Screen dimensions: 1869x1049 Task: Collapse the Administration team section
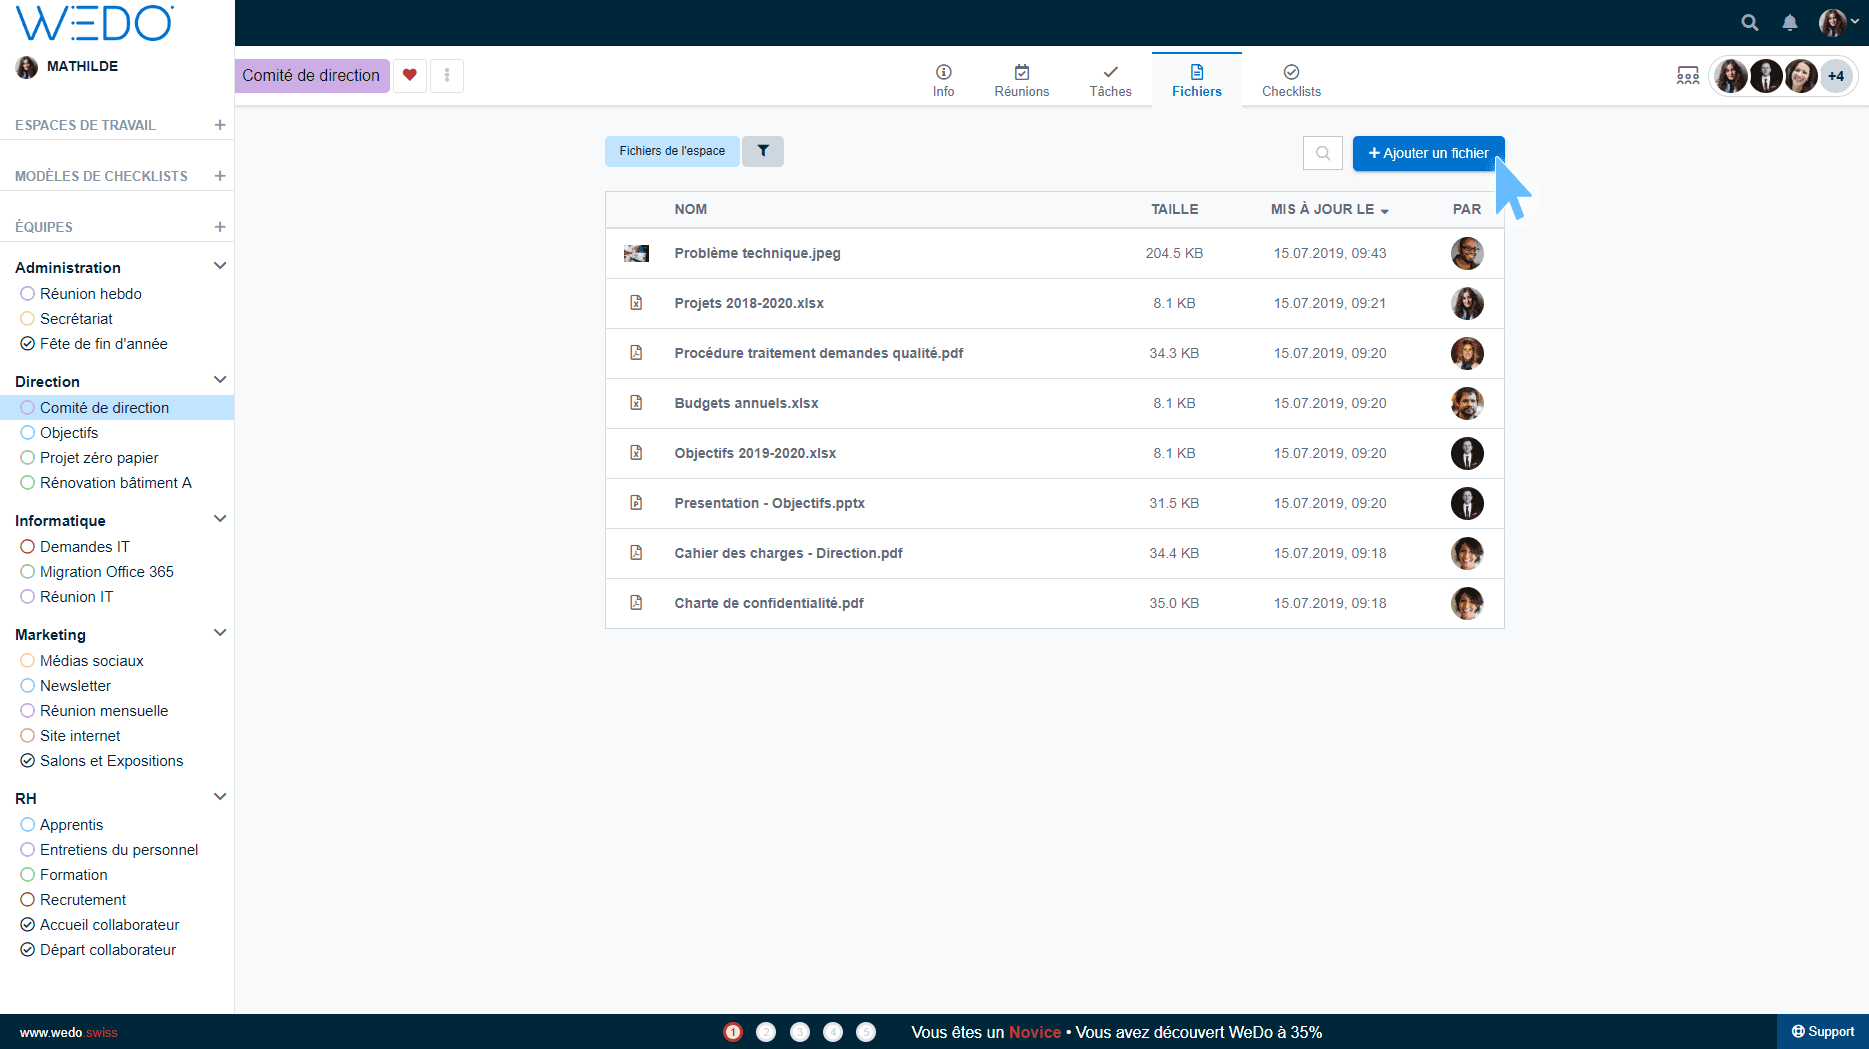(220, 266)
